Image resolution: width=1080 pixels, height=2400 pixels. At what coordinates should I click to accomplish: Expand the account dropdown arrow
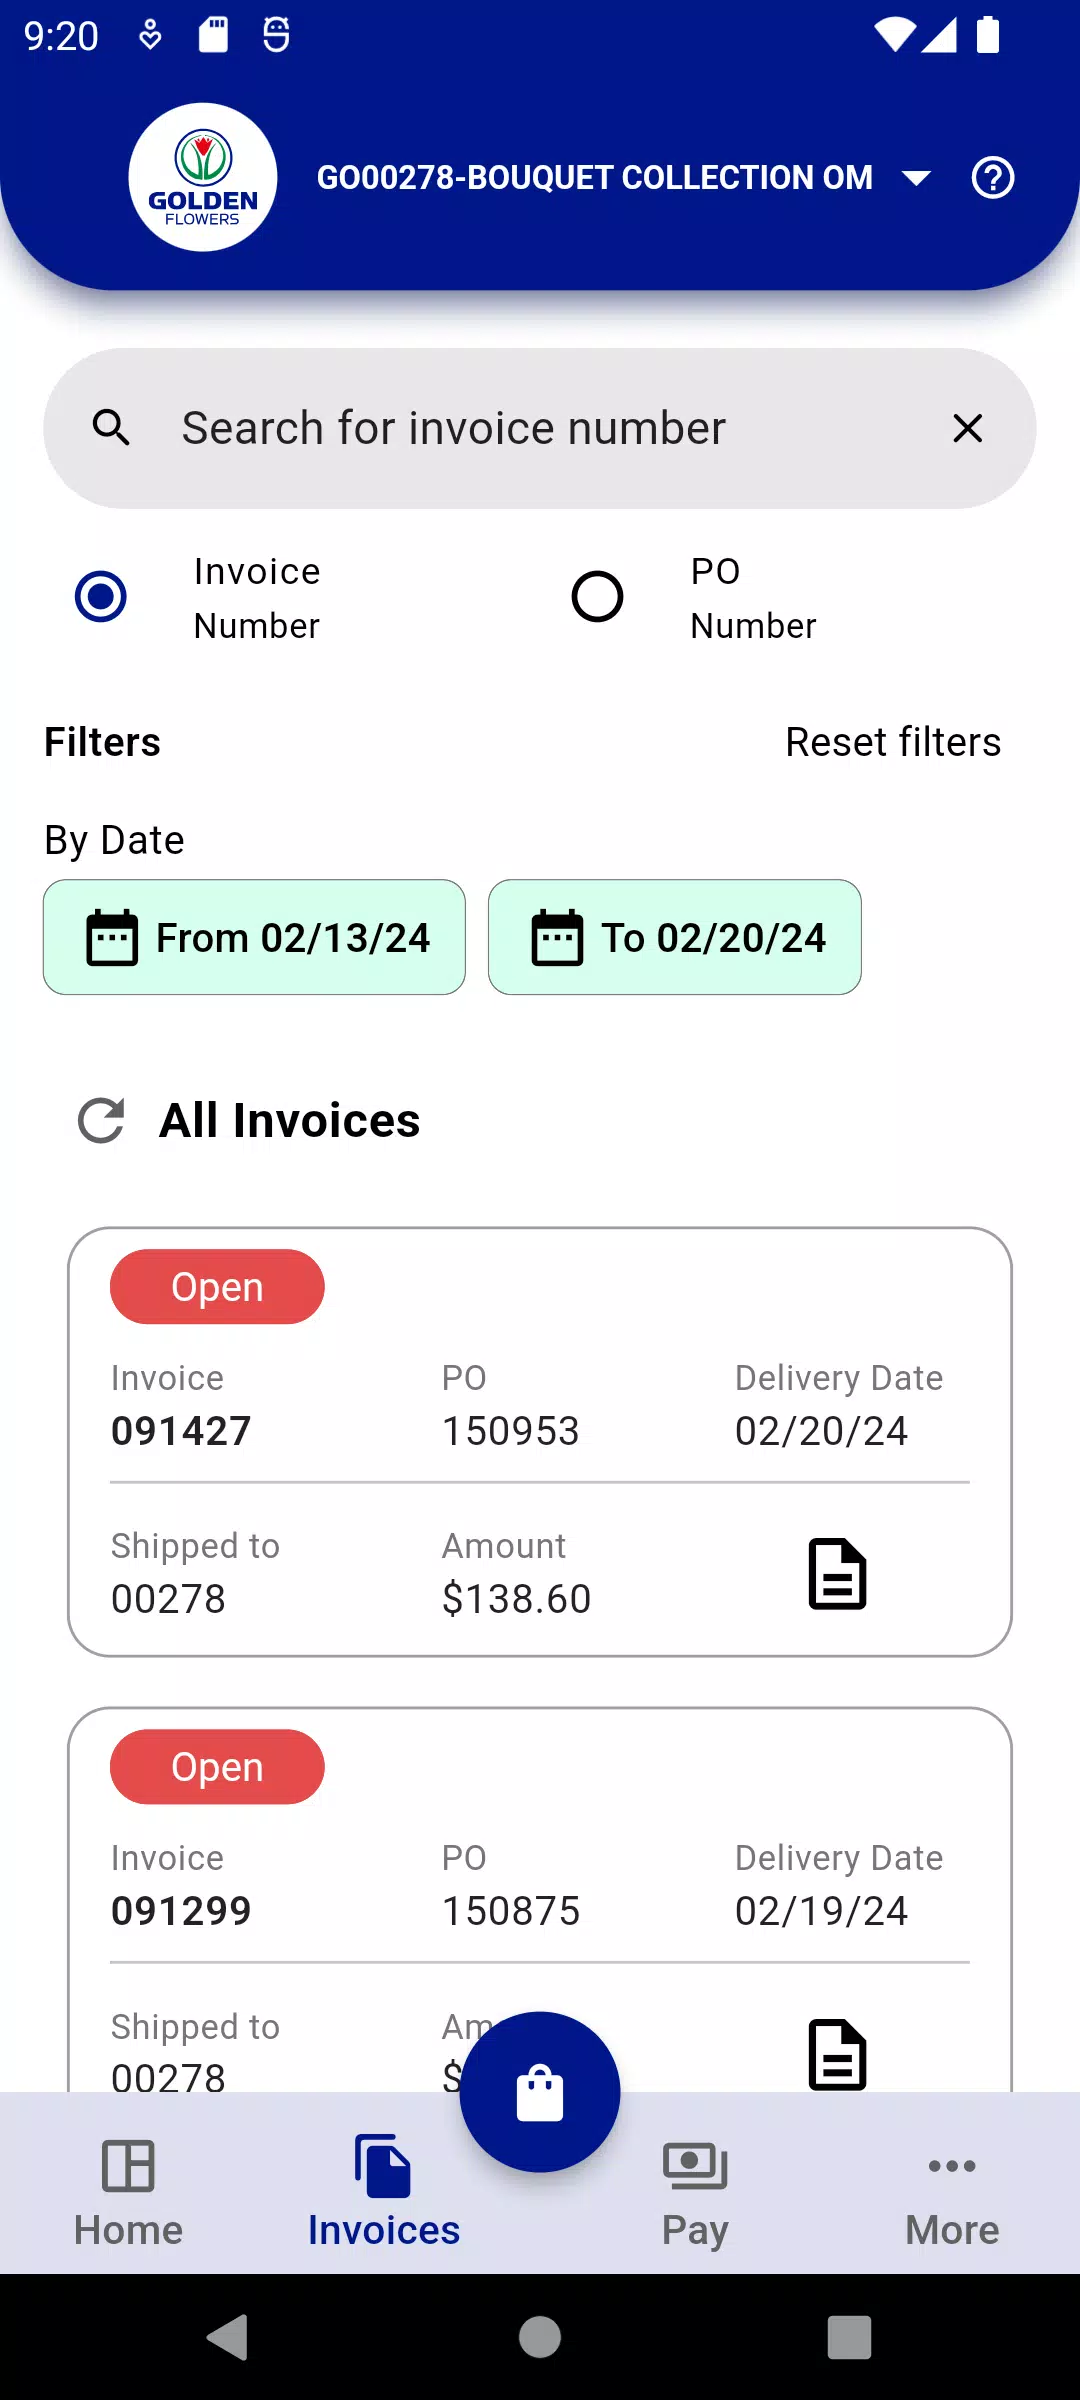(916, 178)
